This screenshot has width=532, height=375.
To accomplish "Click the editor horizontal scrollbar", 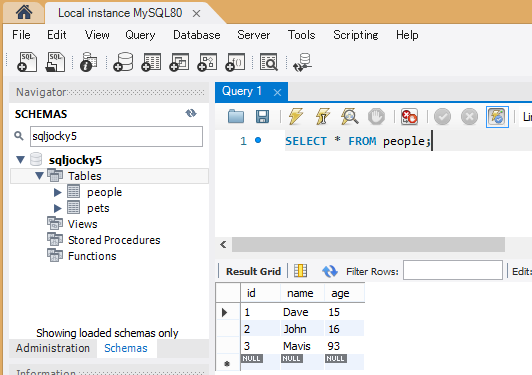I will pos(368,244).
